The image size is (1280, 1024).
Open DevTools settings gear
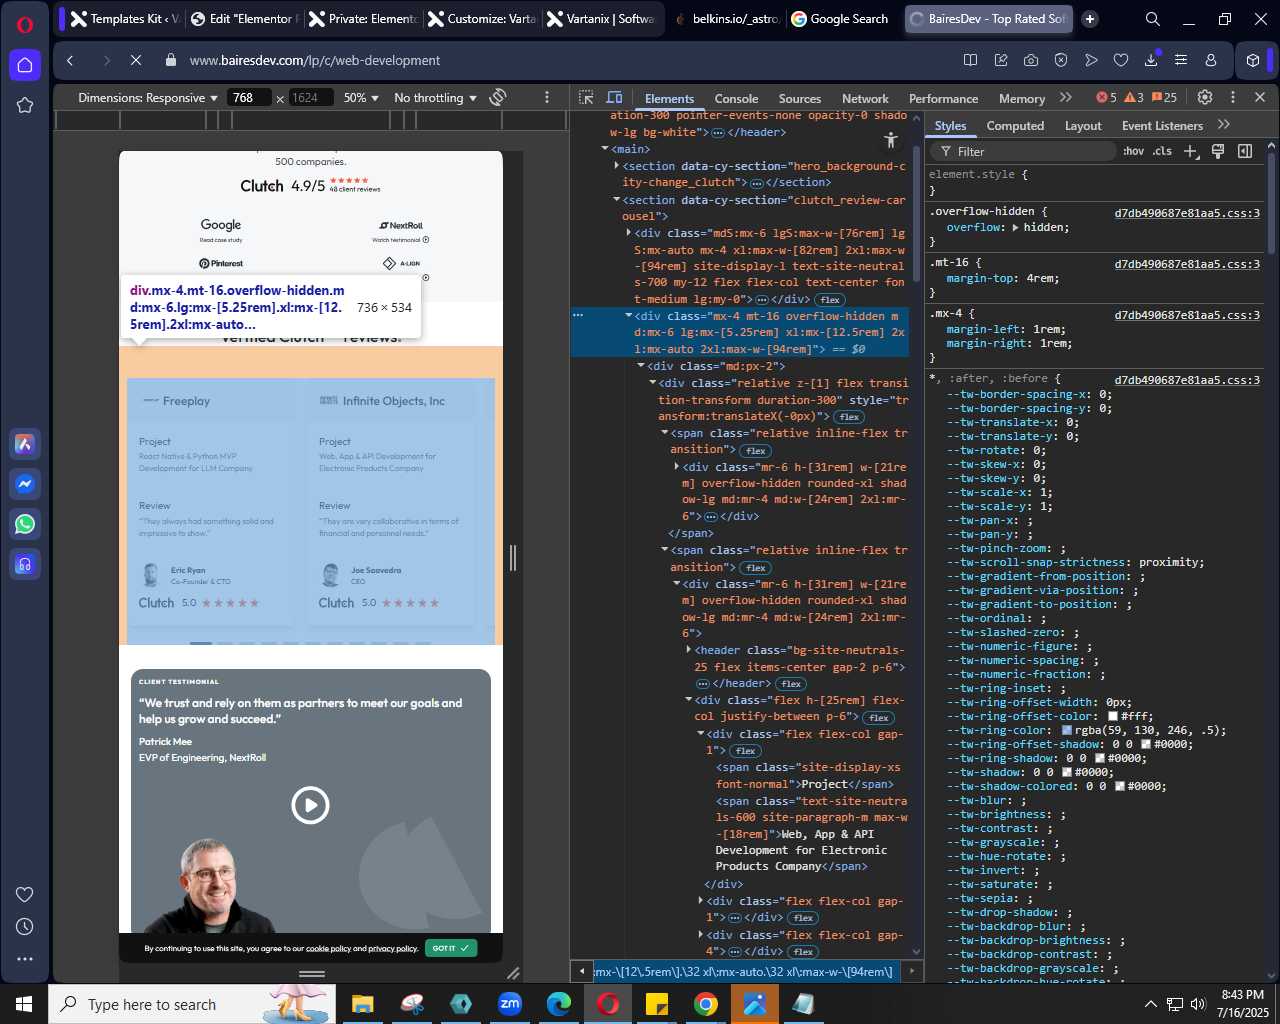(x=1205, y=98)
